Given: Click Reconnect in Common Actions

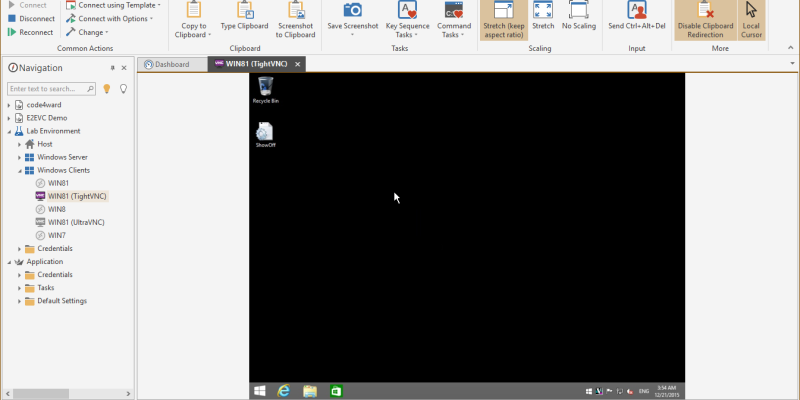Looking at the screenshot, I should (x=31, y=32).
